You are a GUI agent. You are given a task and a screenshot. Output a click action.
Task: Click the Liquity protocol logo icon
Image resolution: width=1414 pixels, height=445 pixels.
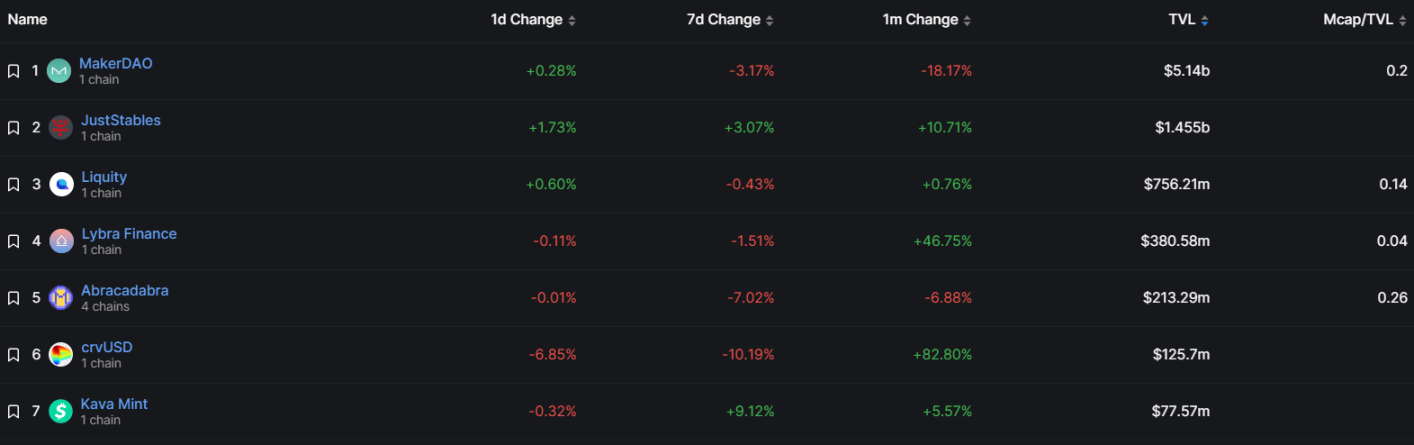(x=61, y=185)
